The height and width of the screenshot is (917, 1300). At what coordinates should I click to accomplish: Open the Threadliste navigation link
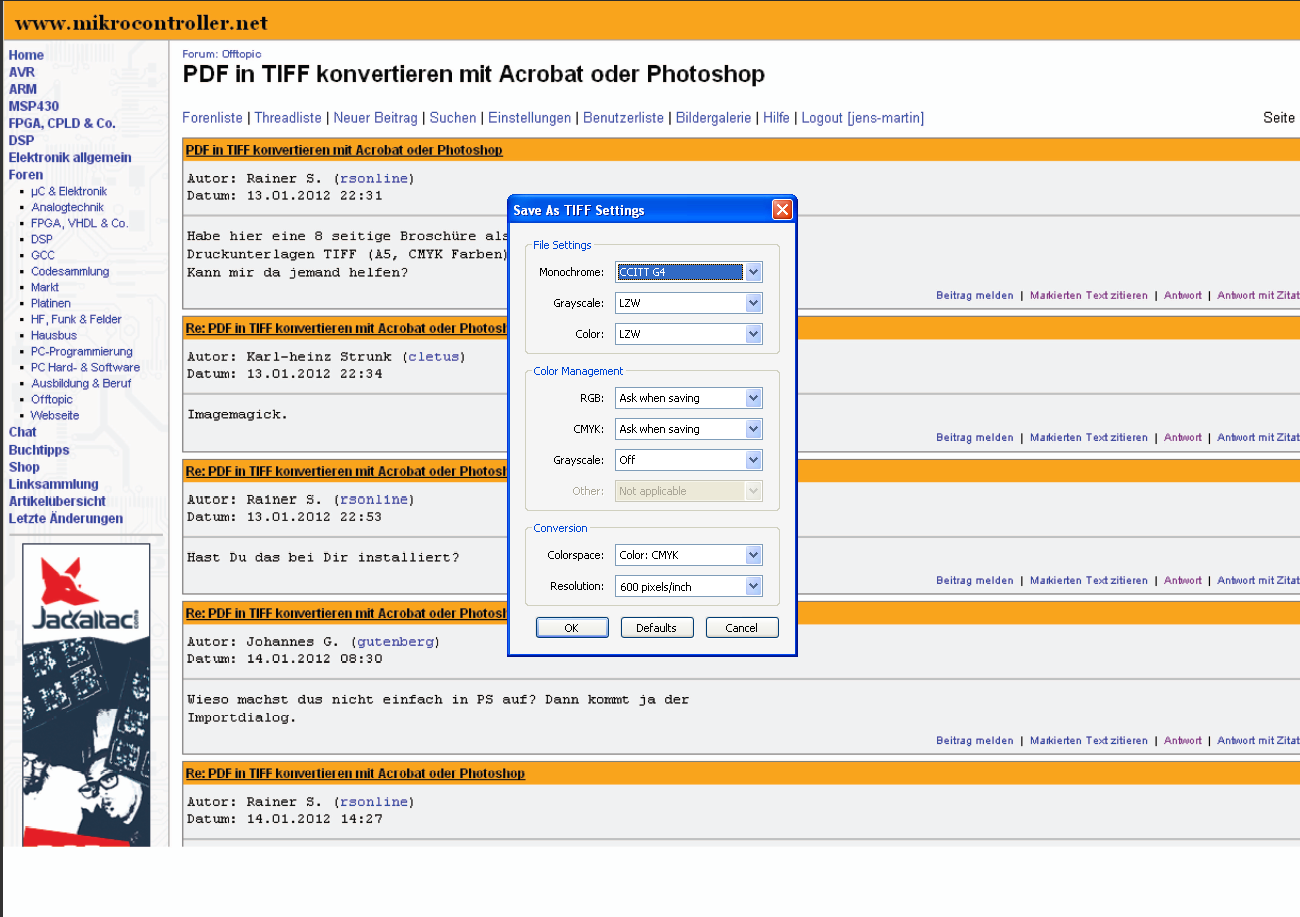coord(288,118)
